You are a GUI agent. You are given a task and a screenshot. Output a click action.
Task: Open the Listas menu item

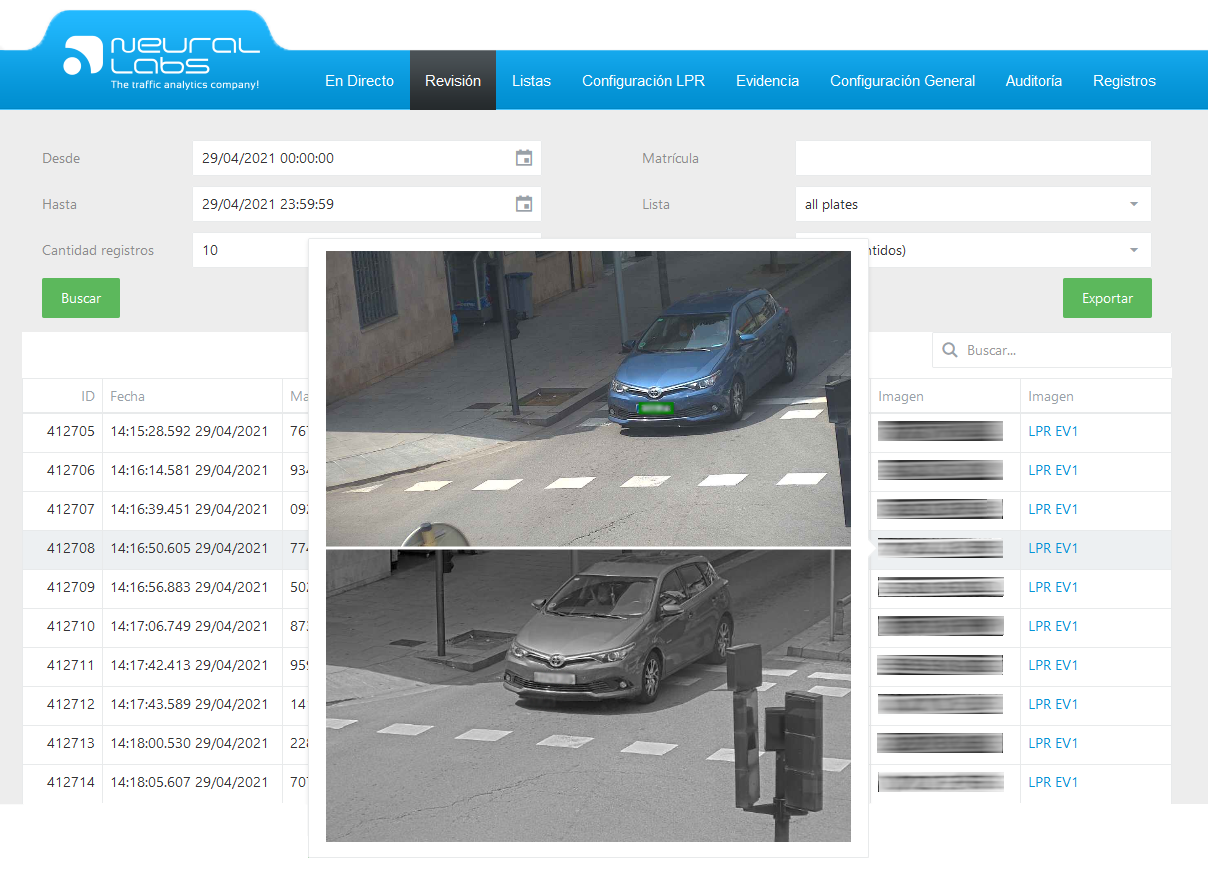531,81
